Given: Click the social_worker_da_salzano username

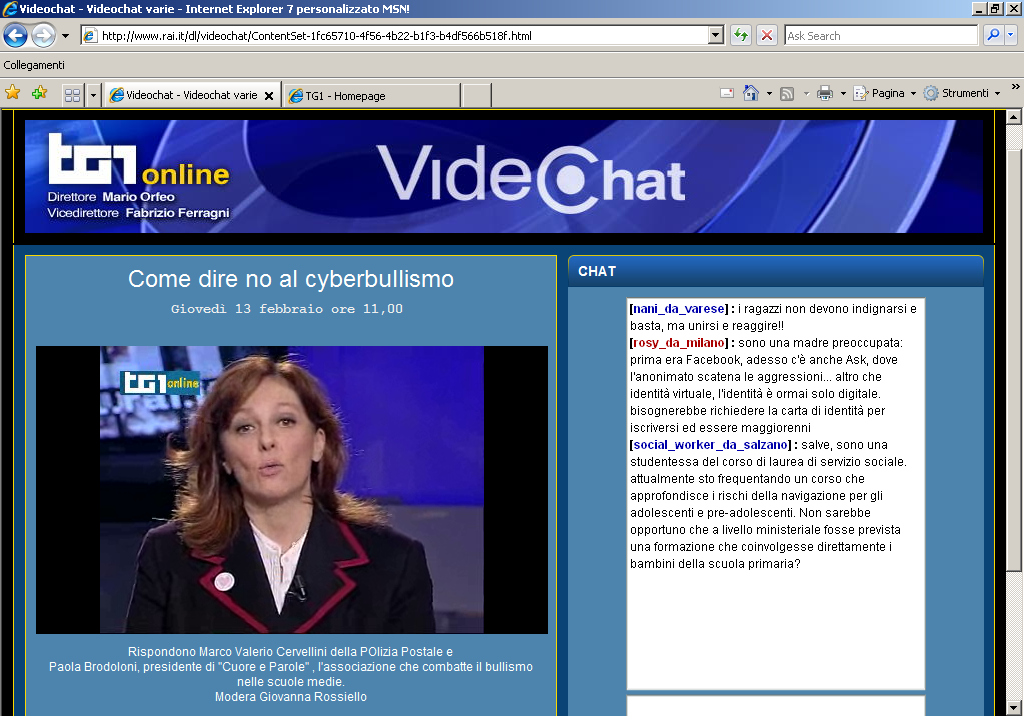Looking at the screenshot, I should coord(711,444).
